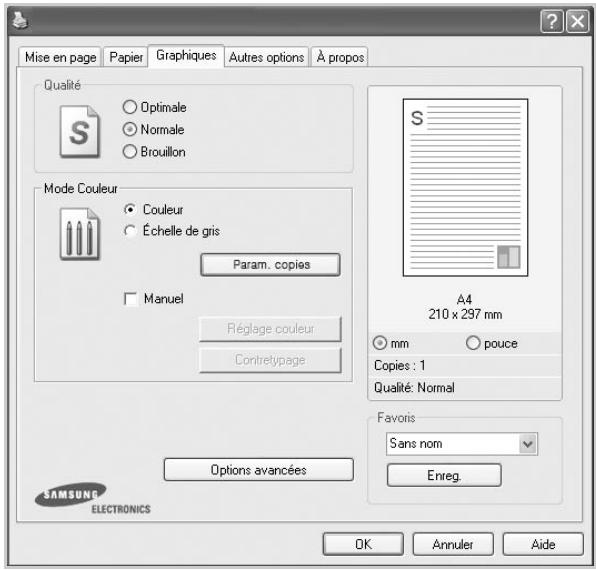Screen dimensions: 596x570
Task: Click the Enreg. button
Action: coord(444,475)
